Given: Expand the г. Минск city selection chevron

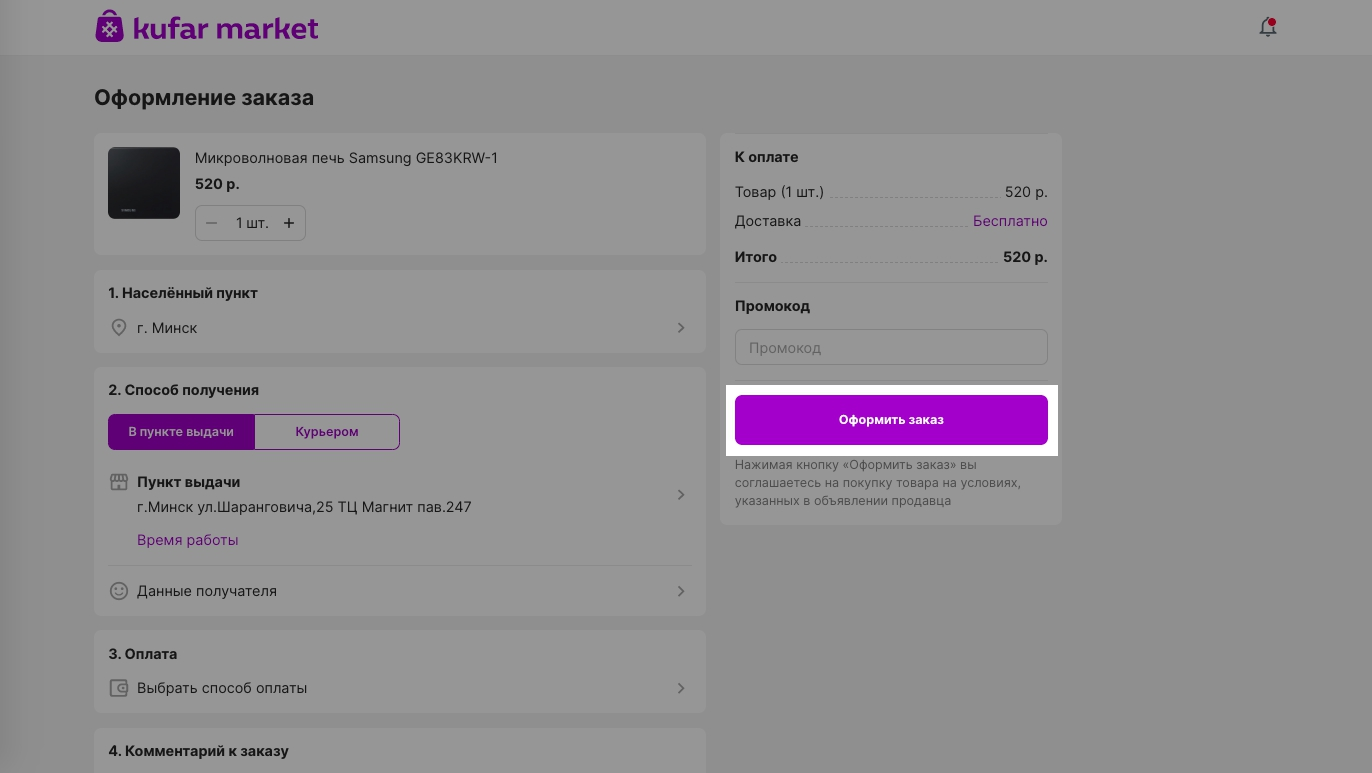Looking at the screenshot, I should pyautogui.click(x=681, y=328).
